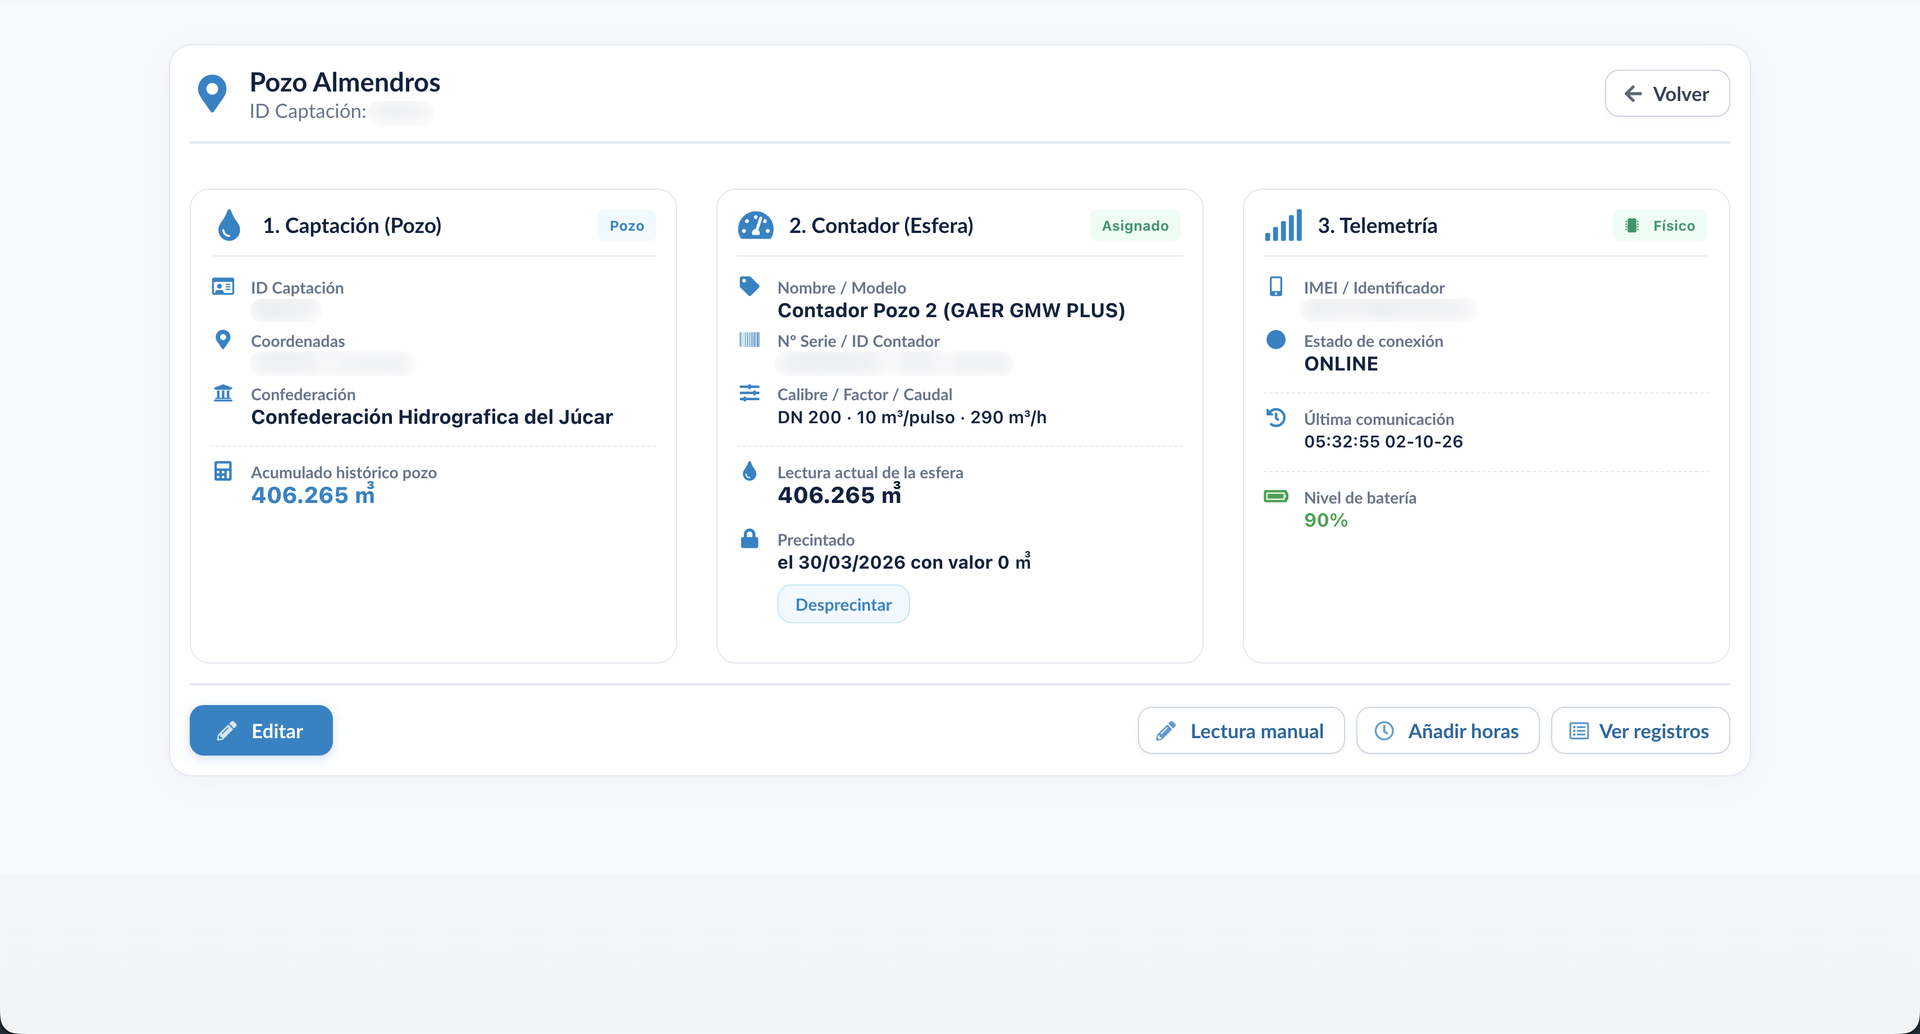The image size is (1920, 1034).
Task: Open the Editar button
Action: click(261, 731)
